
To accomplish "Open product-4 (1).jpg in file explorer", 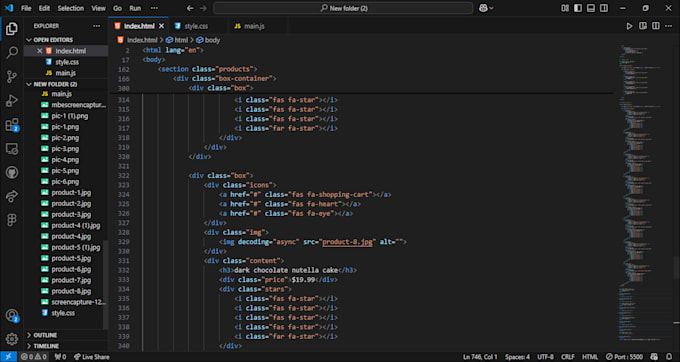I will click(65, 225).
